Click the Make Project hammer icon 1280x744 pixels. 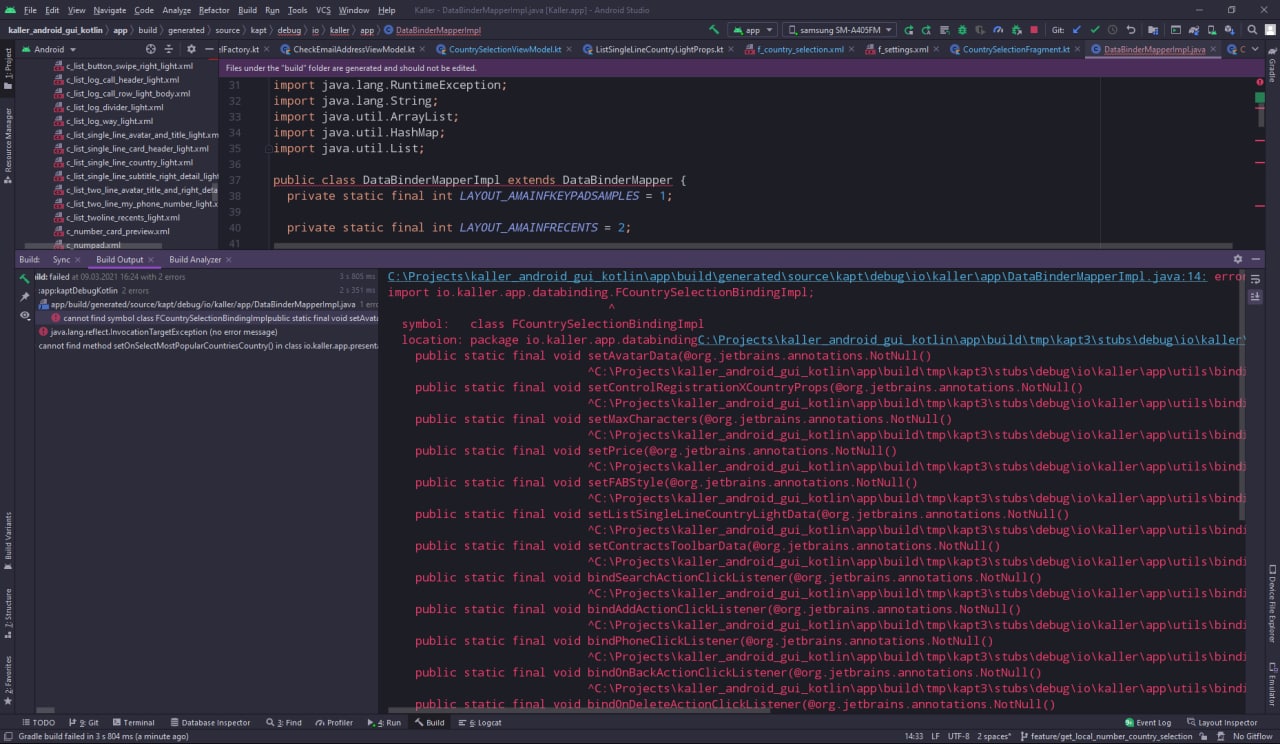pyautogui.click(x=714, y=30)
